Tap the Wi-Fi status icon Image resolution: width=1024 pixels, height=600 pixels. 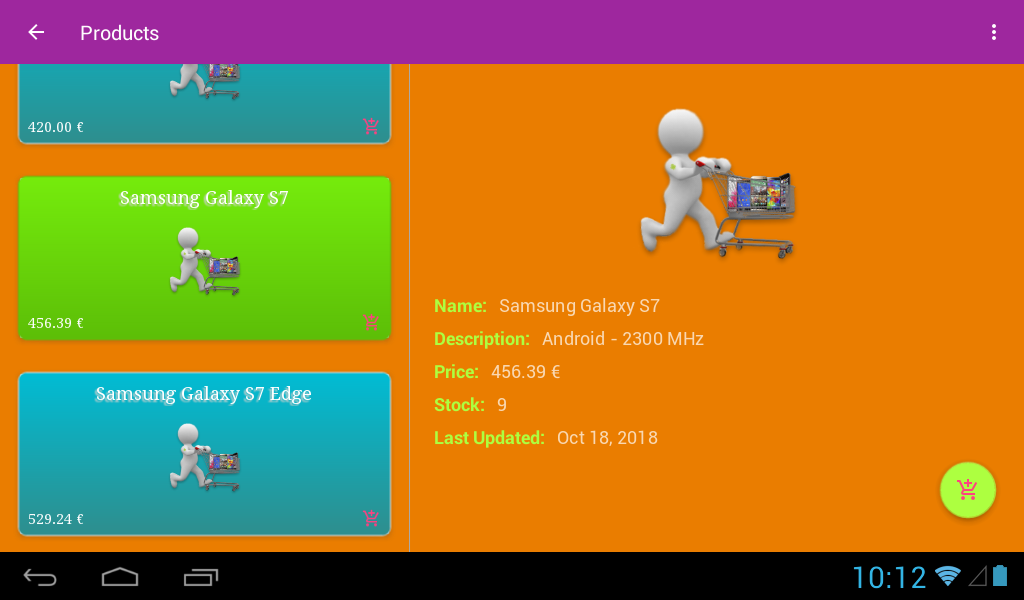[948, 576]
